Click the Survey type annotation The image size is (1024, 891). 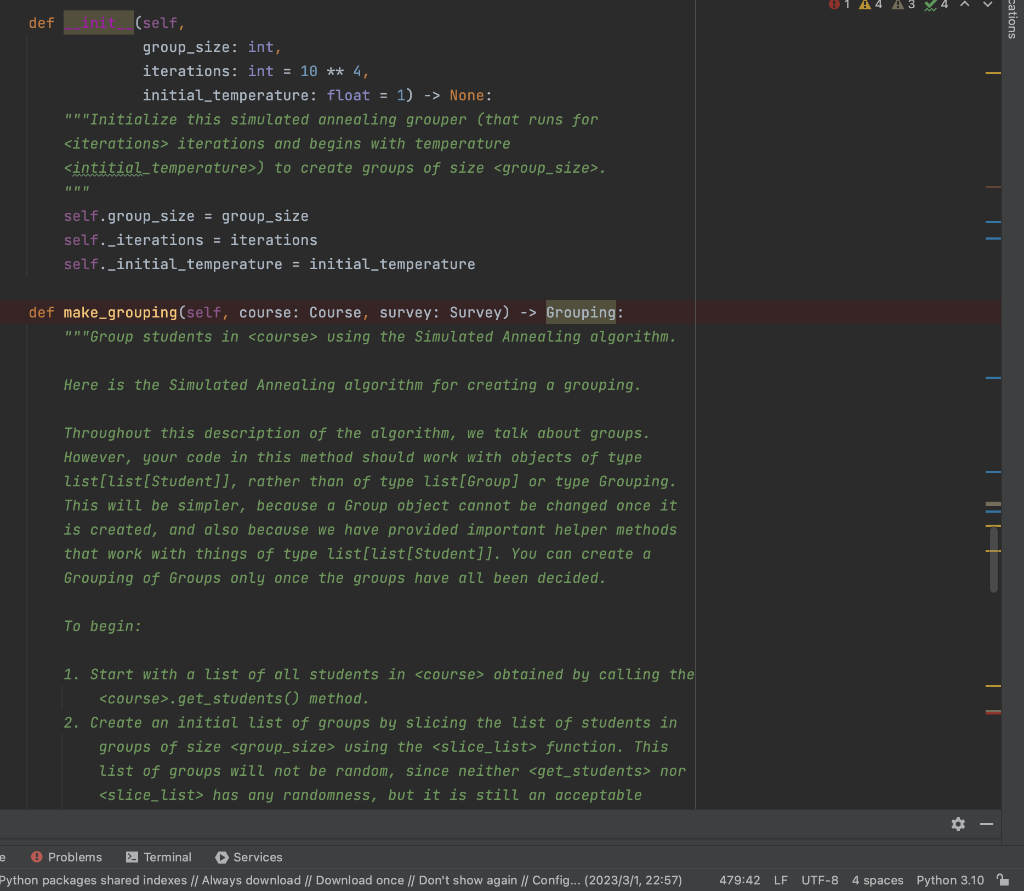click(475, 312)
